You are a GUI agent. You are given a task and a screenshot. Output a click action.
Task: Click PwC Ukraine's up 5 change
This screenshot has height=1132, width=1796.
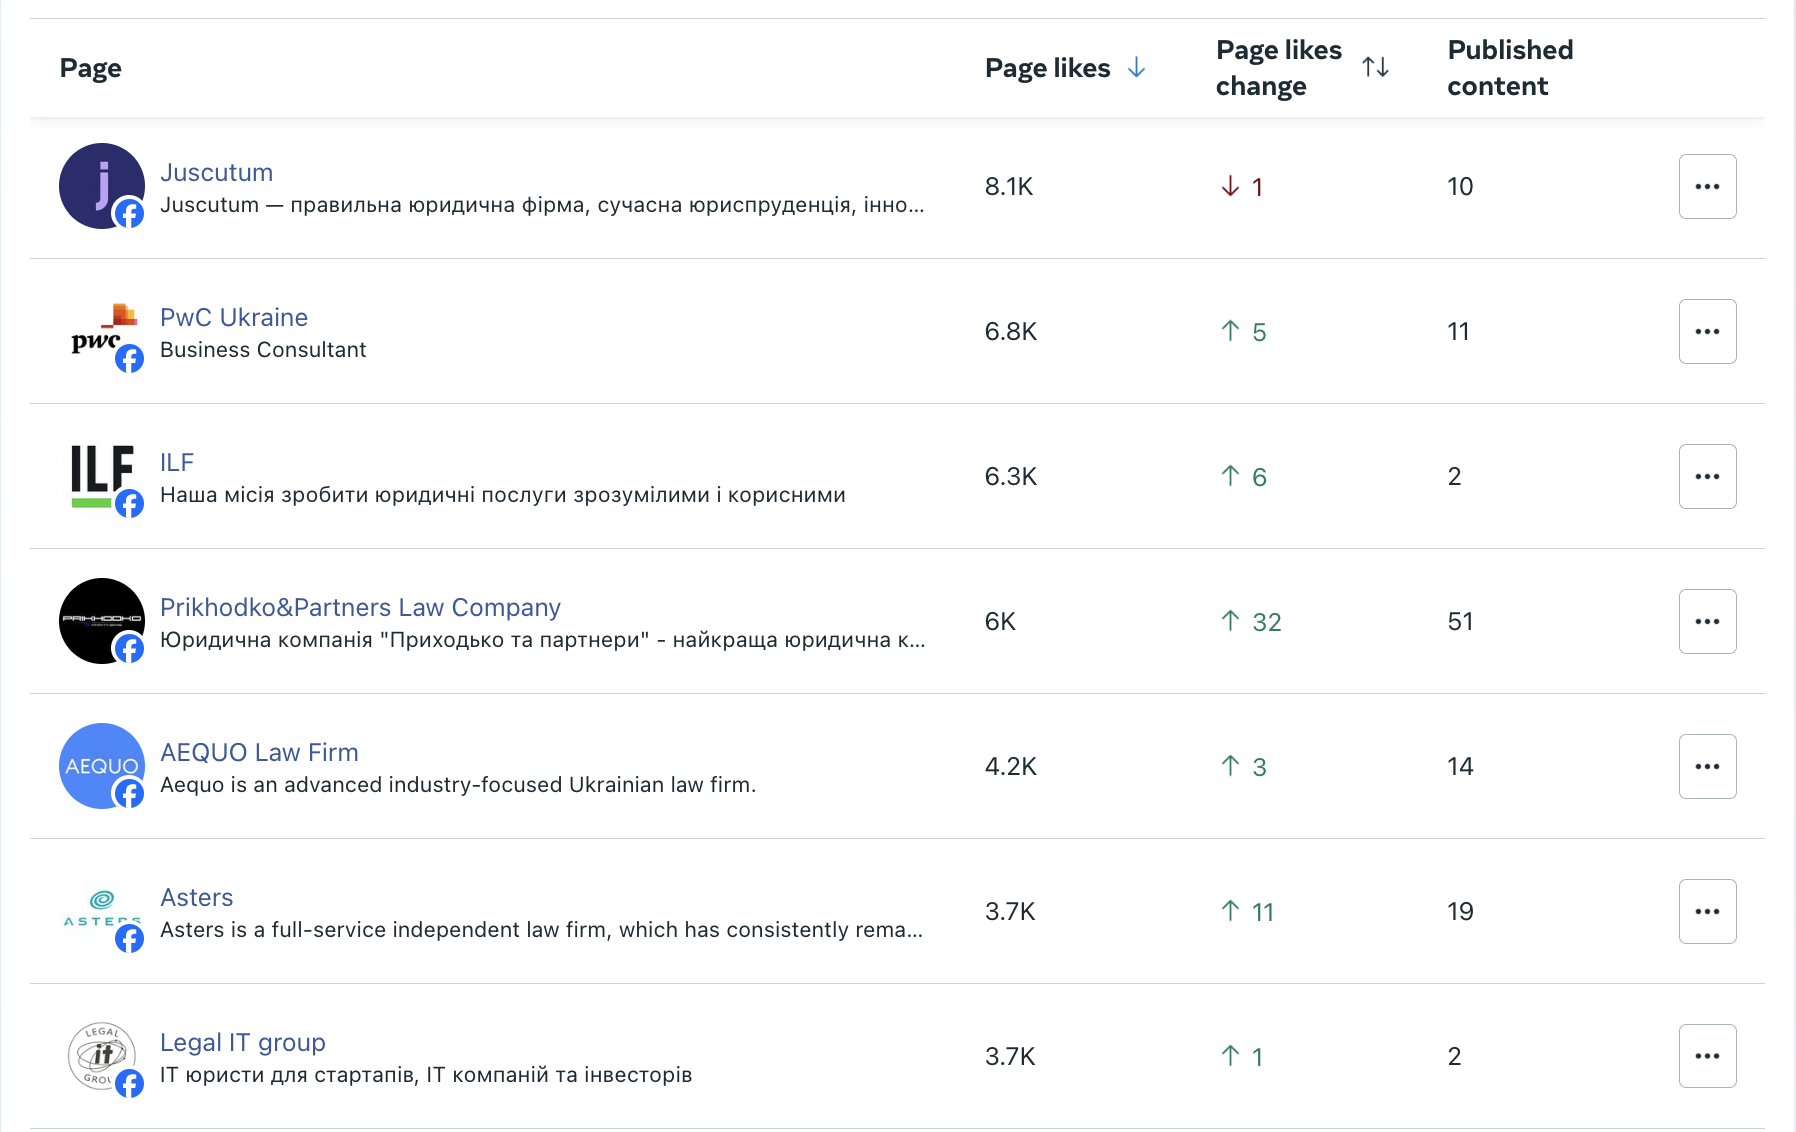click(x=1243, y=332)
